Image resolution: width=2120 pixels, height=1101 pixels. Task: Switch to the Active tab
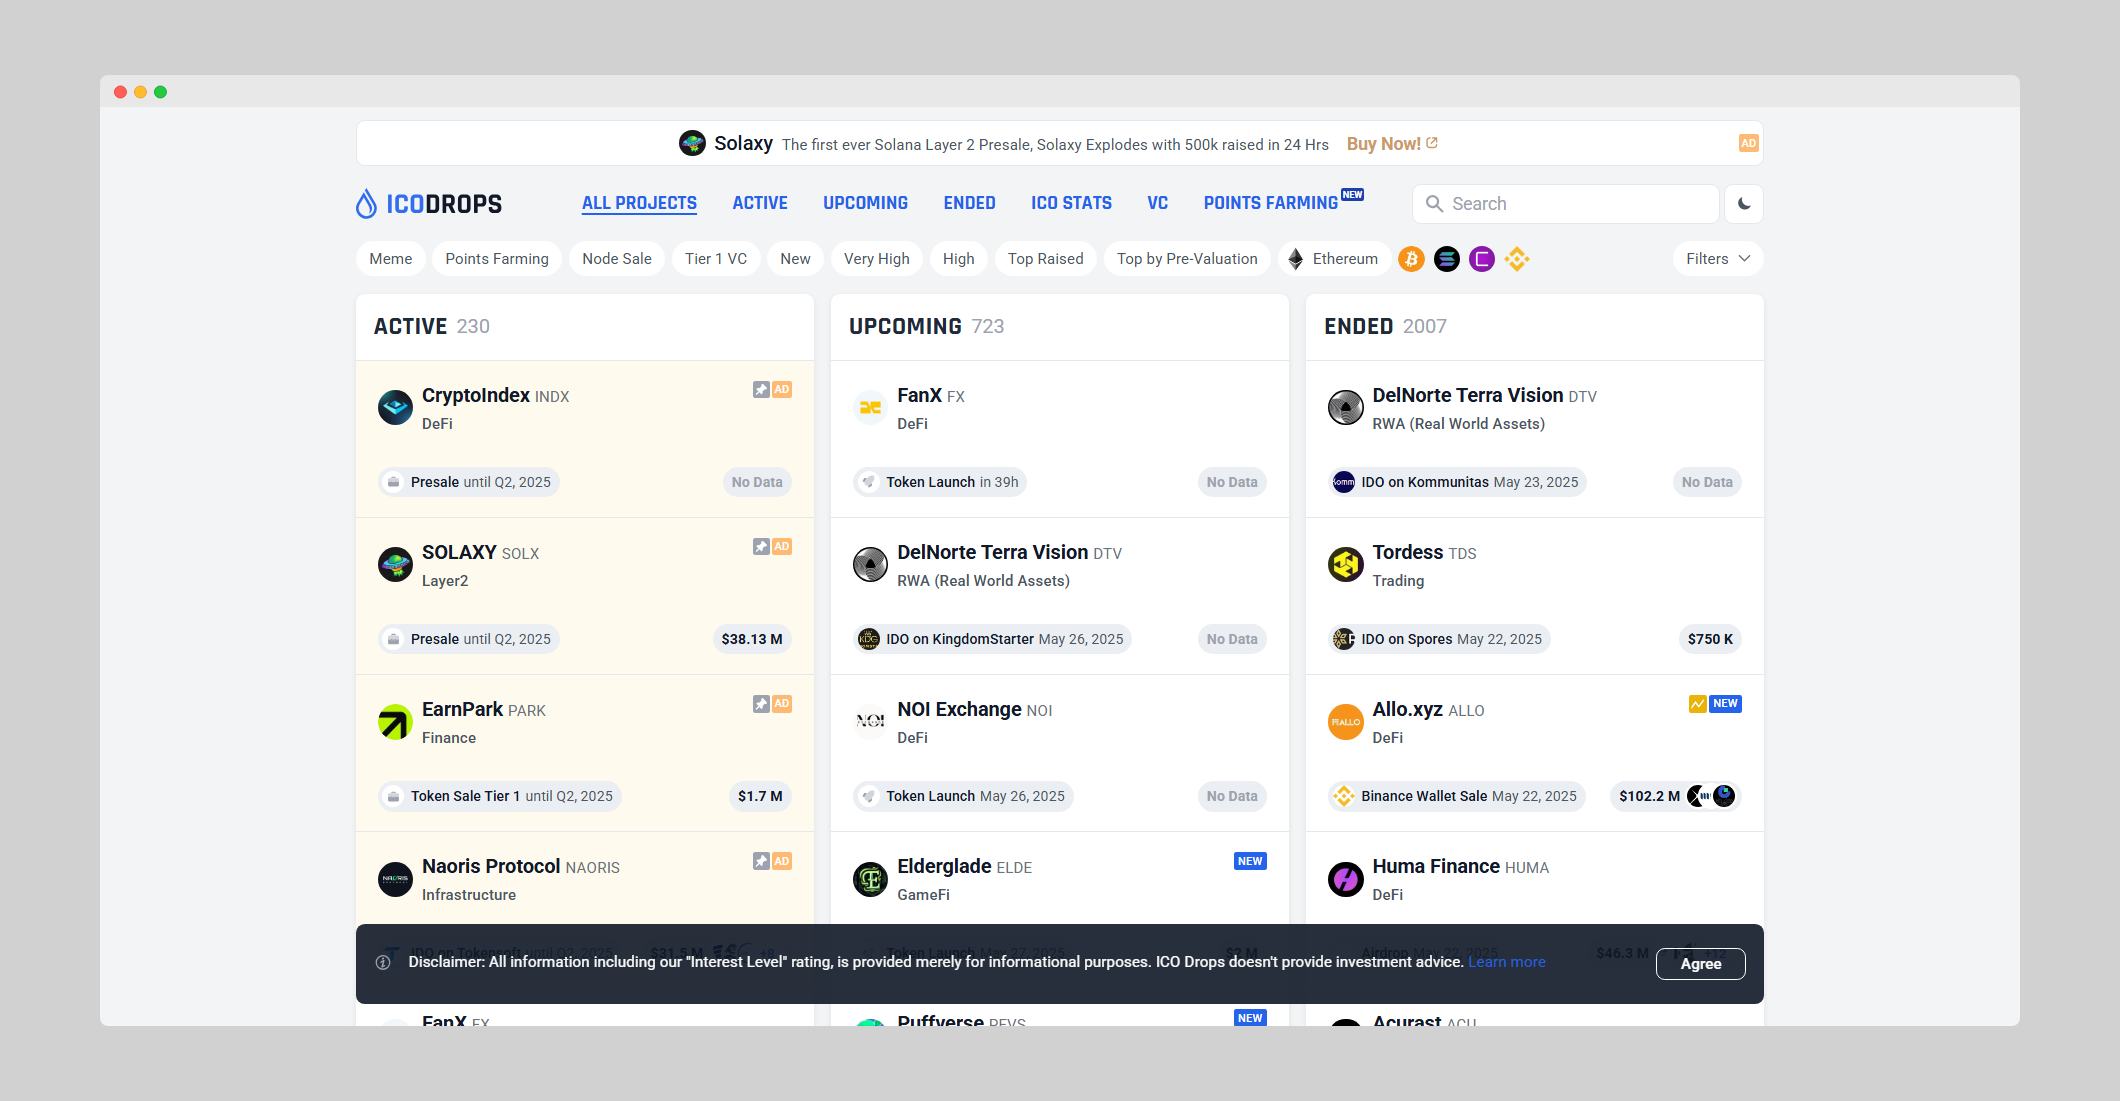pos(760,203)
